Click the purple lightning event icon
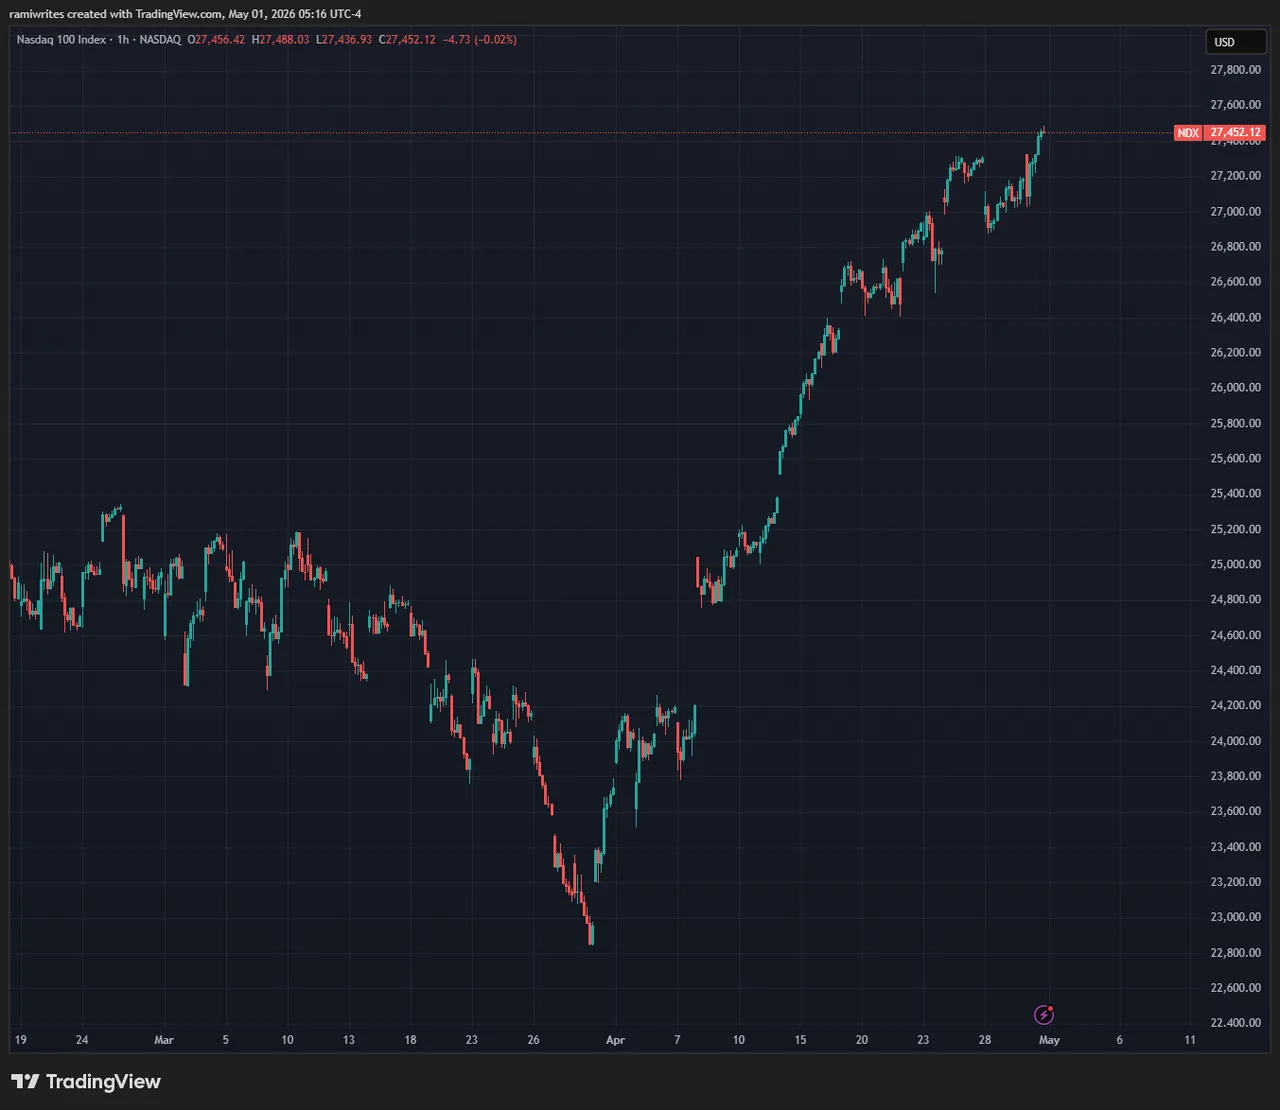The width and height of the screenshot is (1280, 1110). coord(1044,1015)
